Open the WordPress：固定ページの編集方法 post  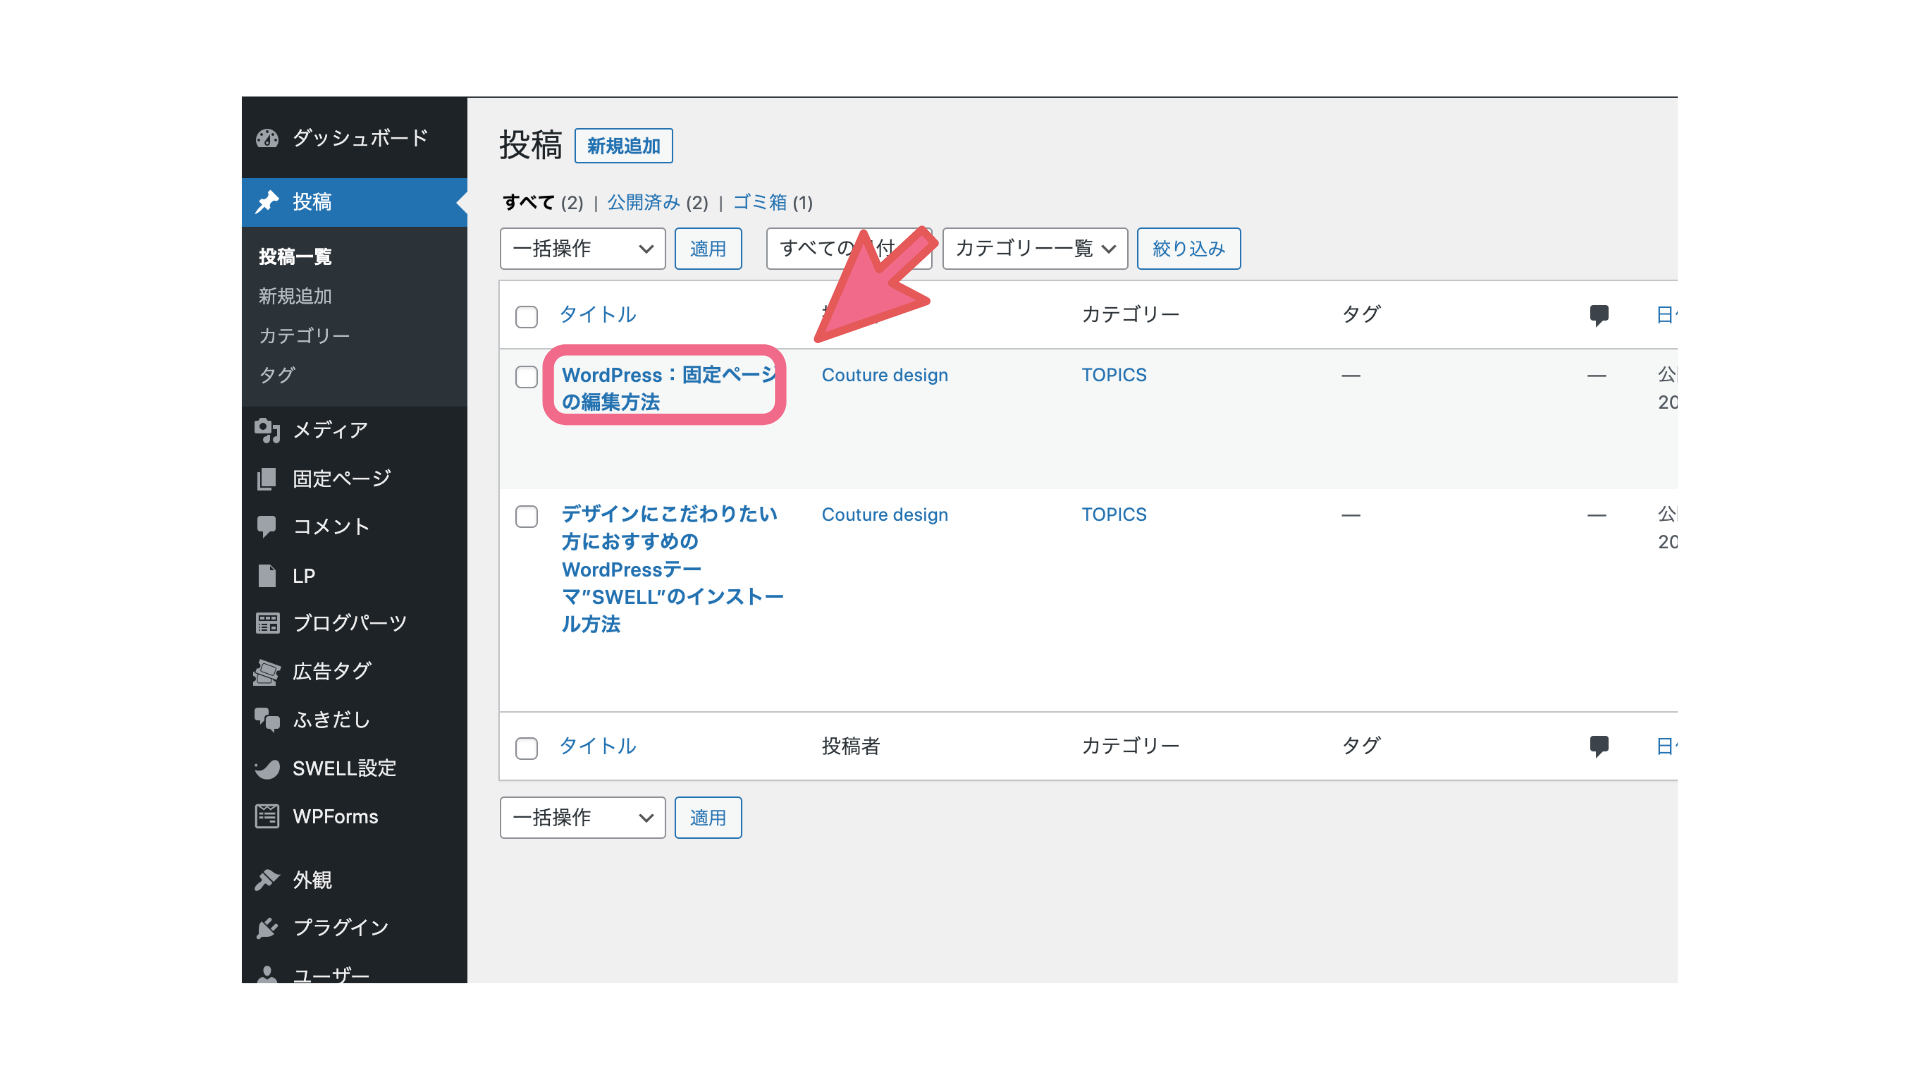coord(669,388)
